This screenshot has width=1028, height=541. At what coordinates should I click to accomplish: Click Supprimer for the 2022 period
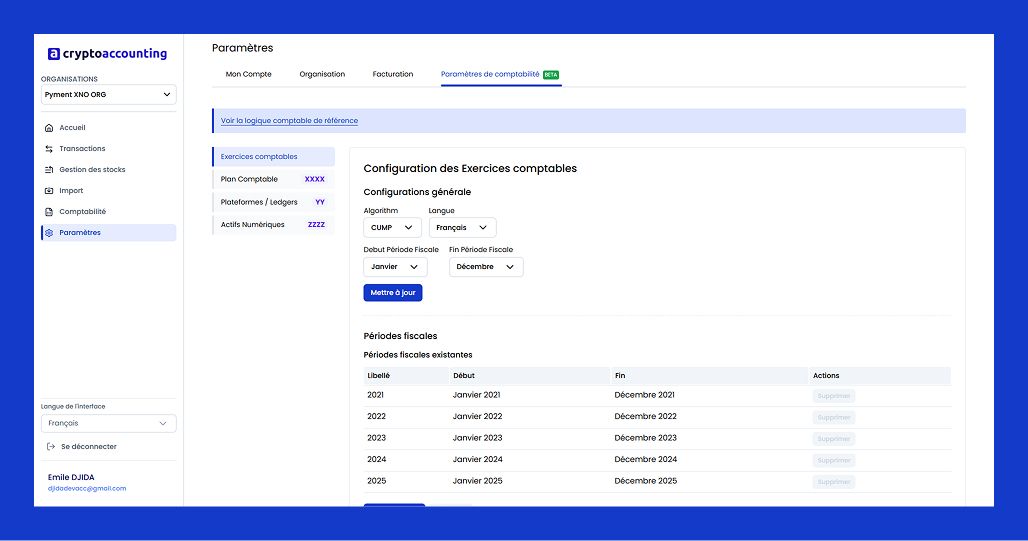click(x=834, y=417)
